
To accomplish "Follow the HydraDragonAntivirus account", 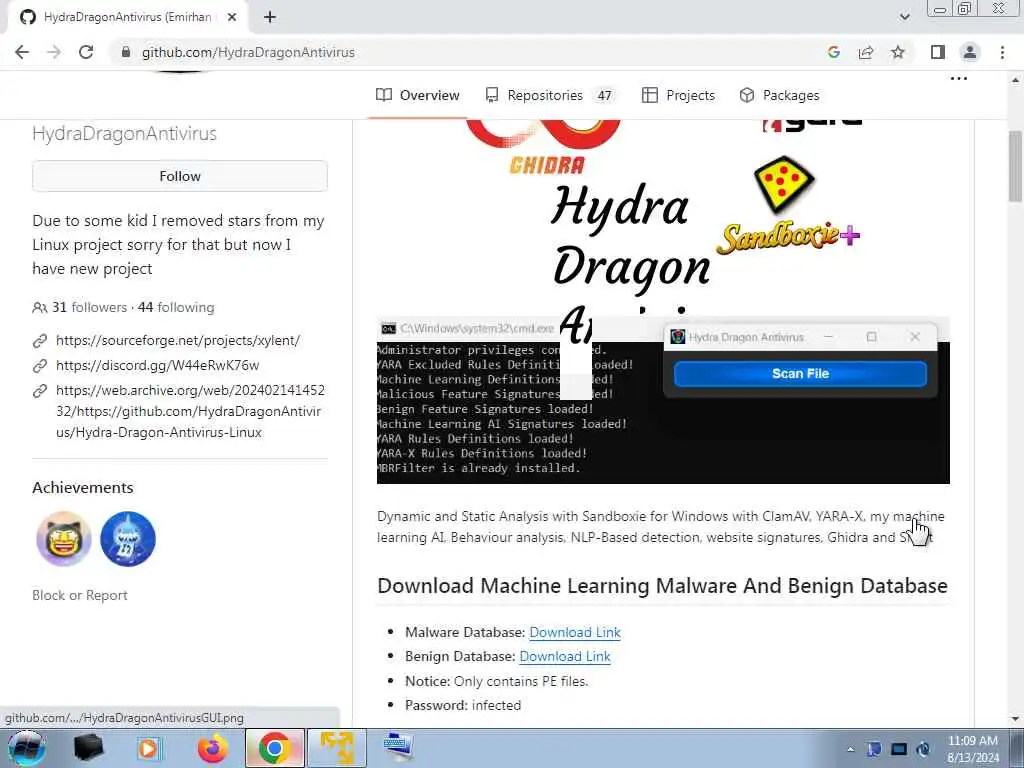I will pos(180,176).
